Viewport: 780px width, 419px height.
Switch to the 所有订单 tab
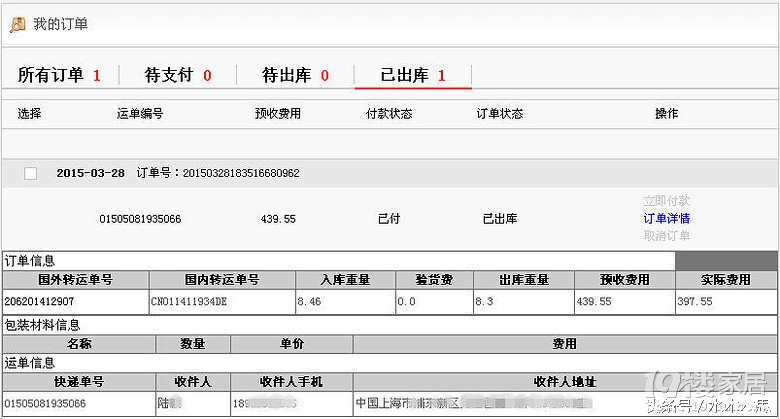[59, 75]
